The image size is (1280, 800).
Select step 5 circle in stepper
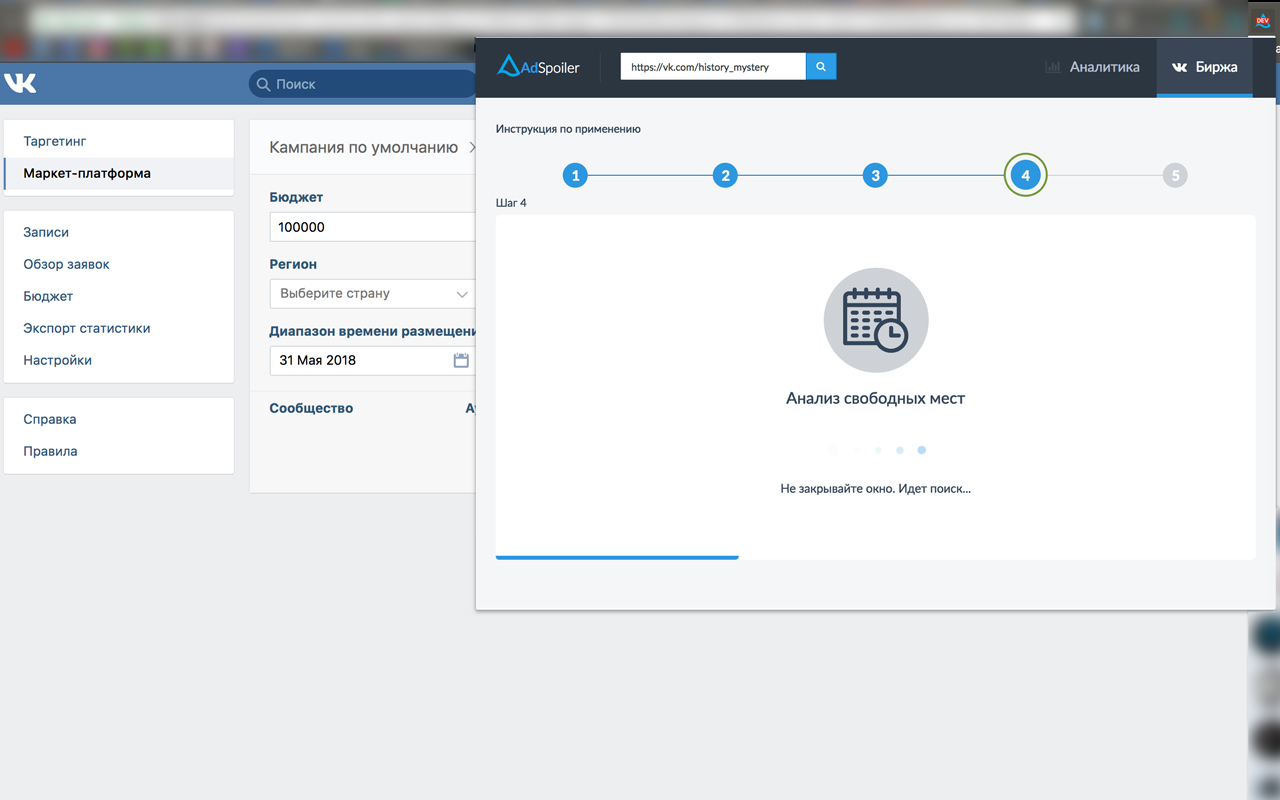(1175, 176)
